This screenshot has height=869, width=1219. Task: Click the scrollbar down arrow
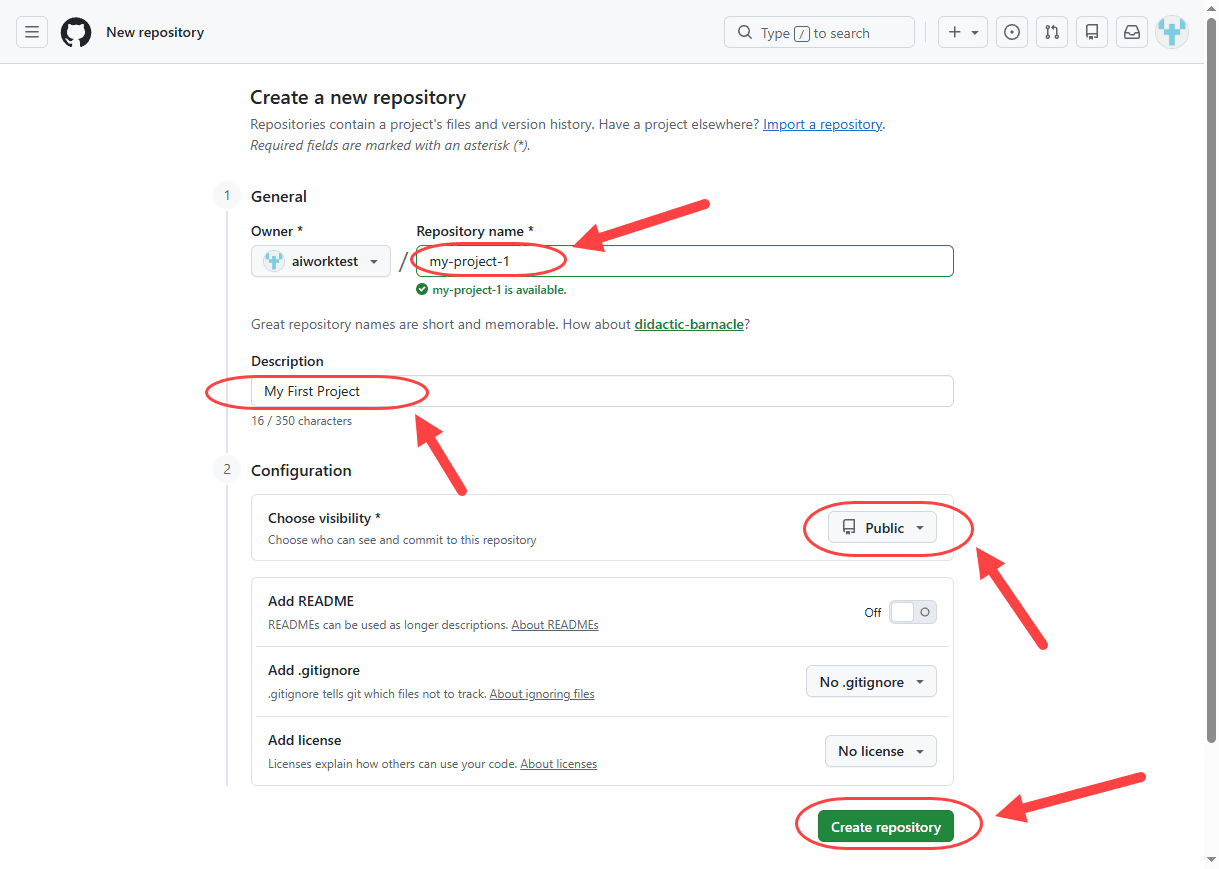click(1210, 859)
